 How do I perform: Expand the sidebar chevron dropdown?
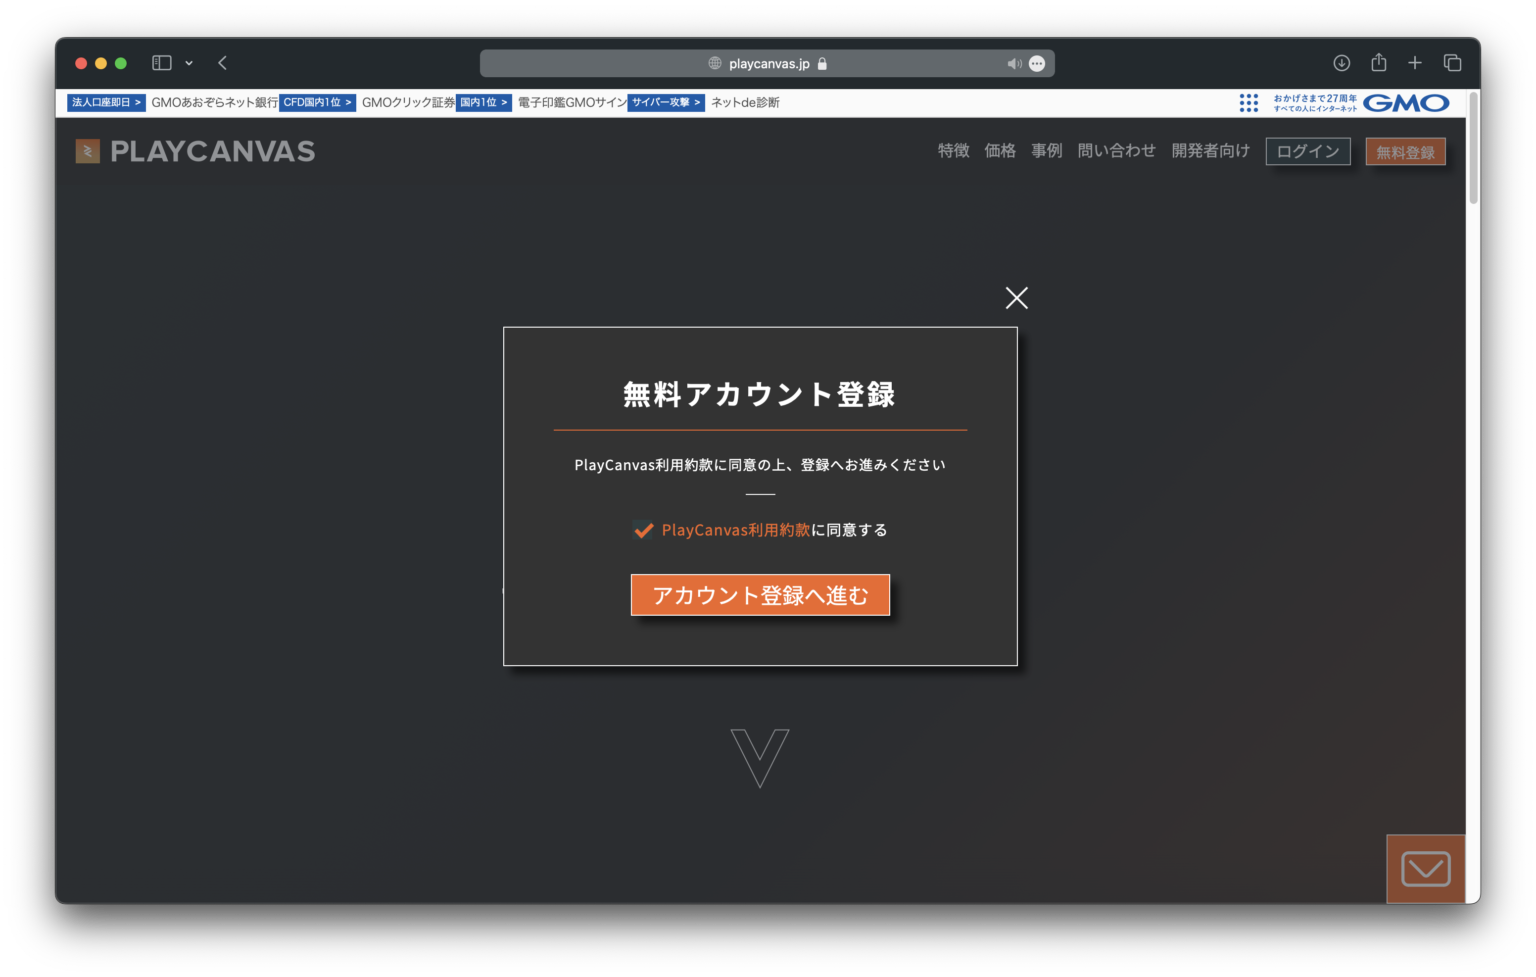click(189, 63)
